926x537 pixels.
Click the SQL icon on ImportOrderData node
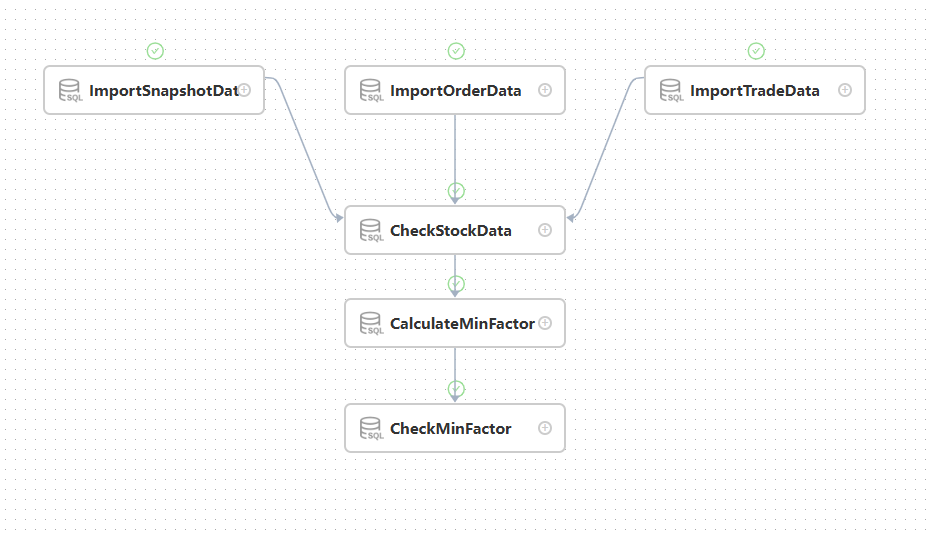[x=371, y=91]
